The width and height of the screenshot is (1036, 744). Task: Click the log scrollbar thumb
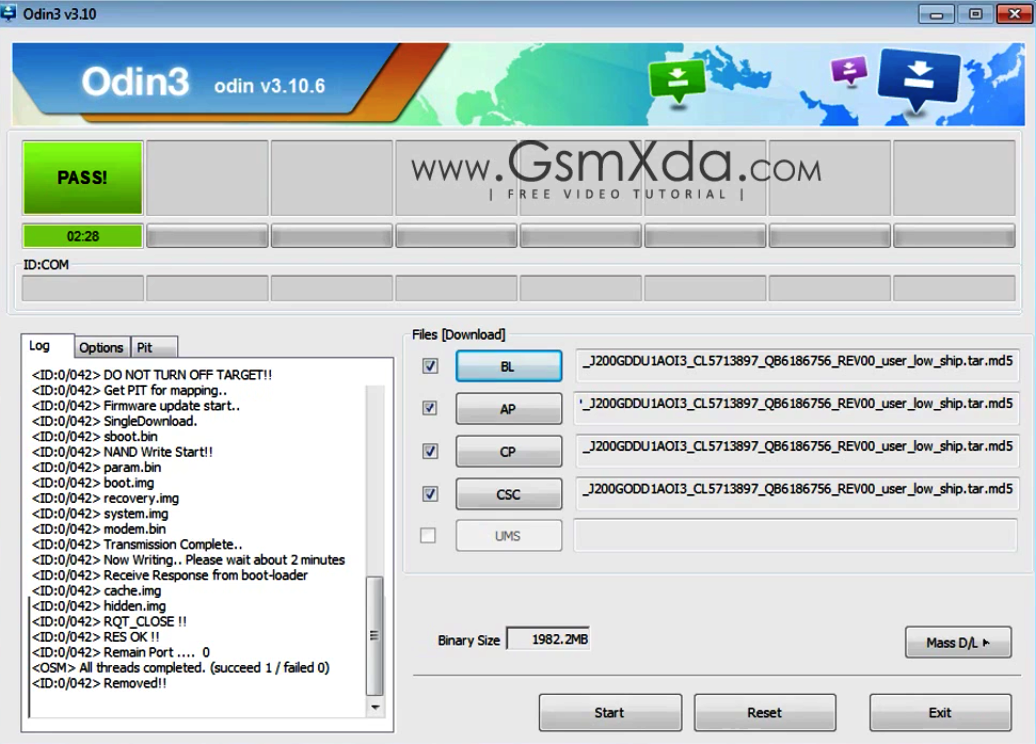(x=375, y=636)
